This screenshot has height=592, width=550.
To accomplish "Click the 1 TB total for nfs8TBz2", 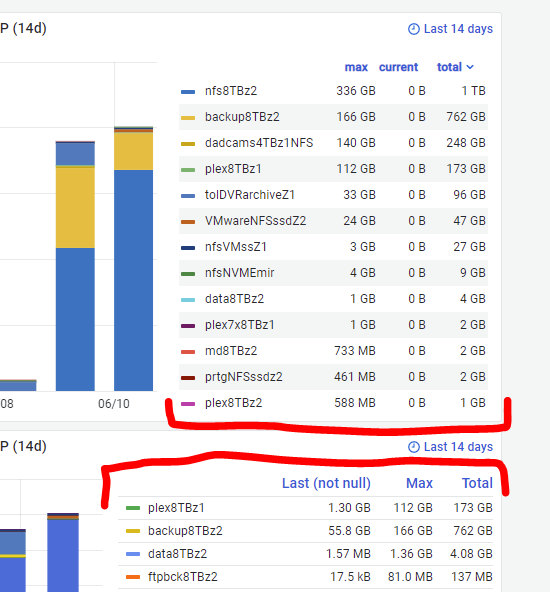I will pos(473,91).
